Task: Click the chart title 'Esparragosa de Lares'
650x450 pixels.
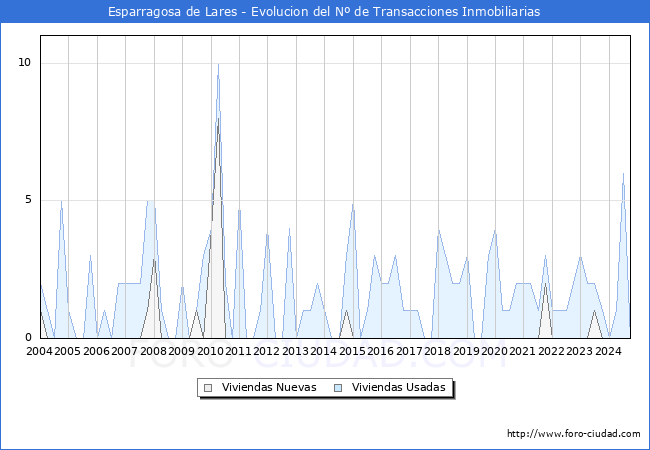Action: 172,12
